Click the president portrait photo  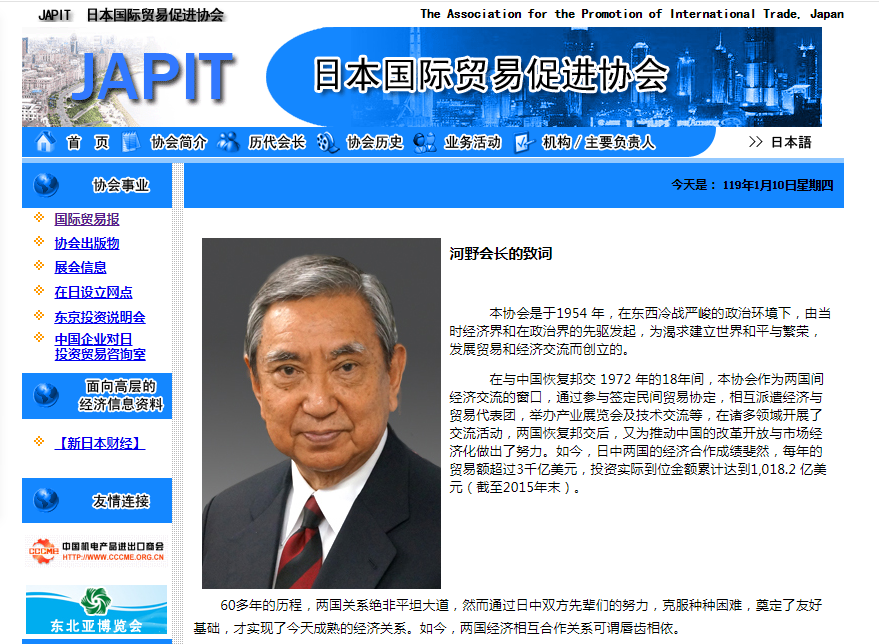(x=321, y=413)
